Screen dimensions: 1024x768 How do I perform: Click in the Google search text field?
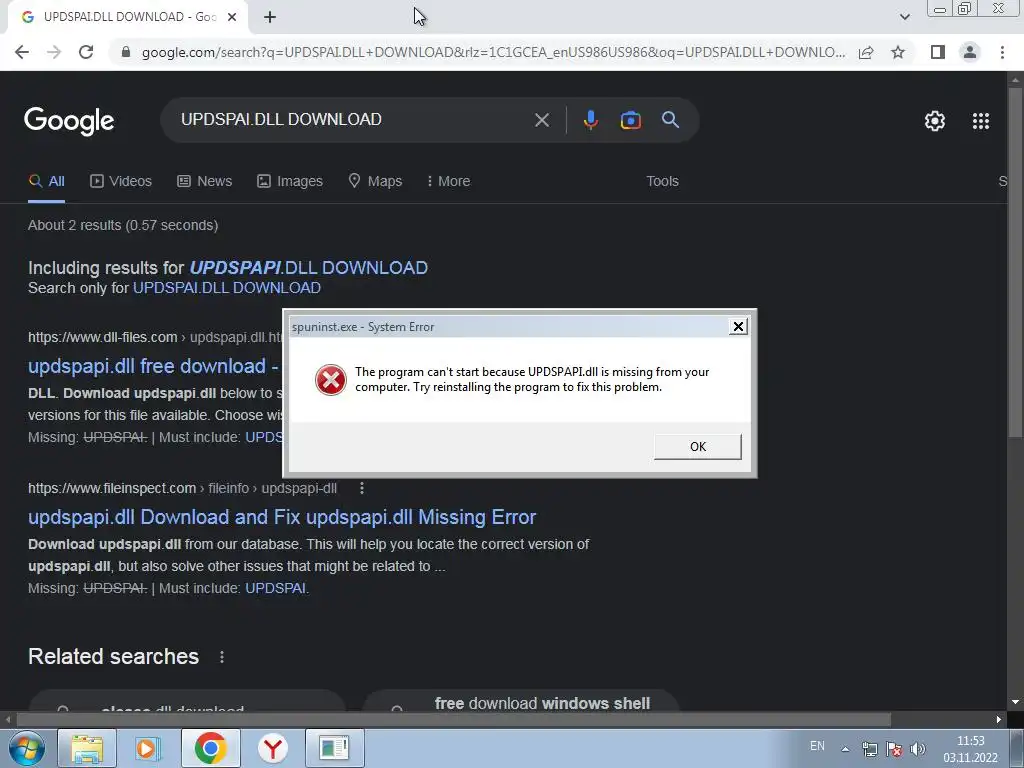[353, 120]
